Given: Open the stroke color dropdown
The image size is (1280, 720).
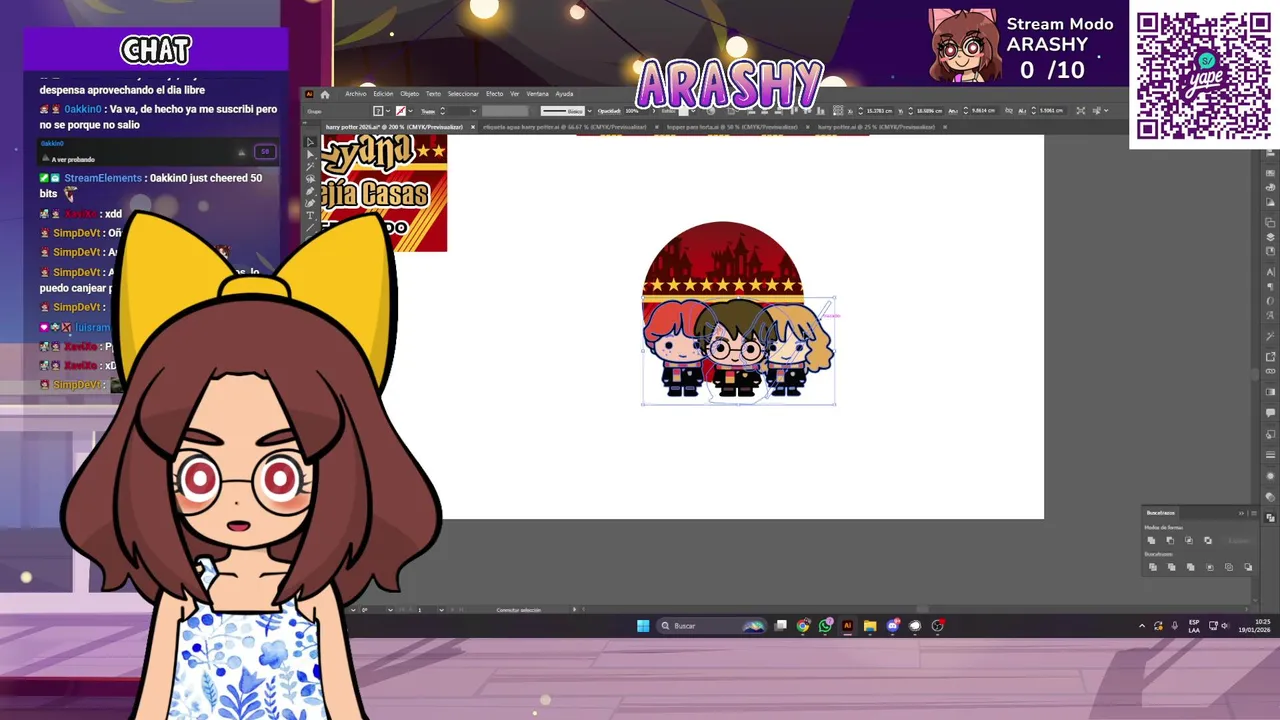Looking at the screenshot, I should coord(410,111).
